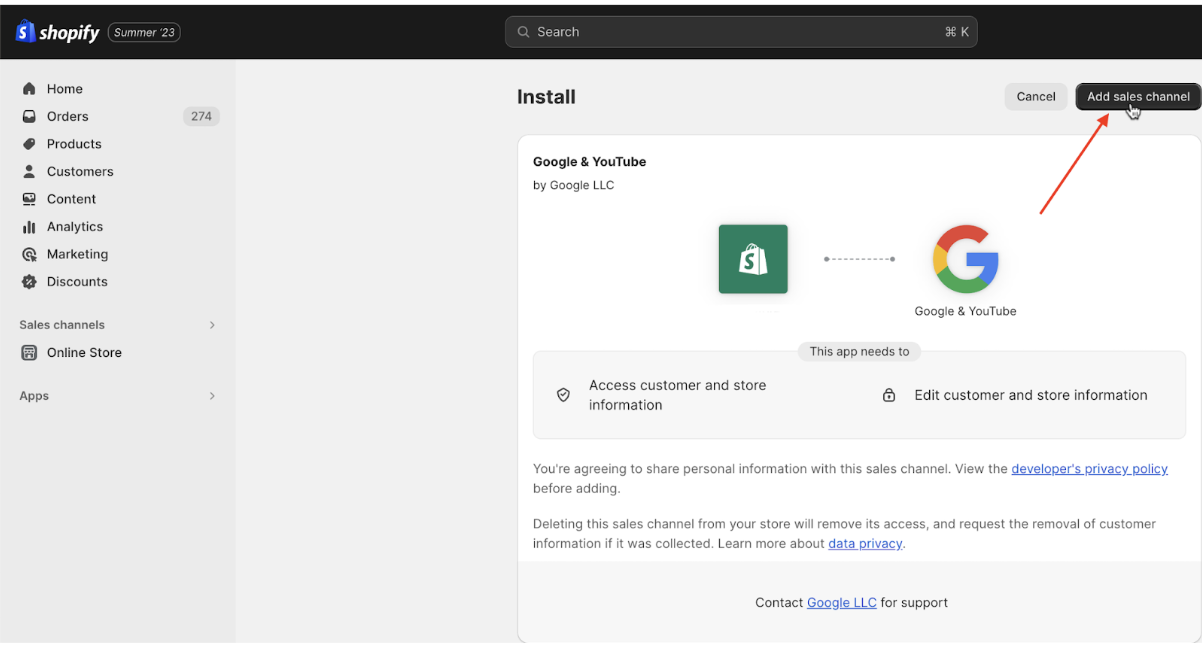The height and width of the screenshot is (646, 1202).
Task: Open Online Store sales channel
Action: pos(84,353)
